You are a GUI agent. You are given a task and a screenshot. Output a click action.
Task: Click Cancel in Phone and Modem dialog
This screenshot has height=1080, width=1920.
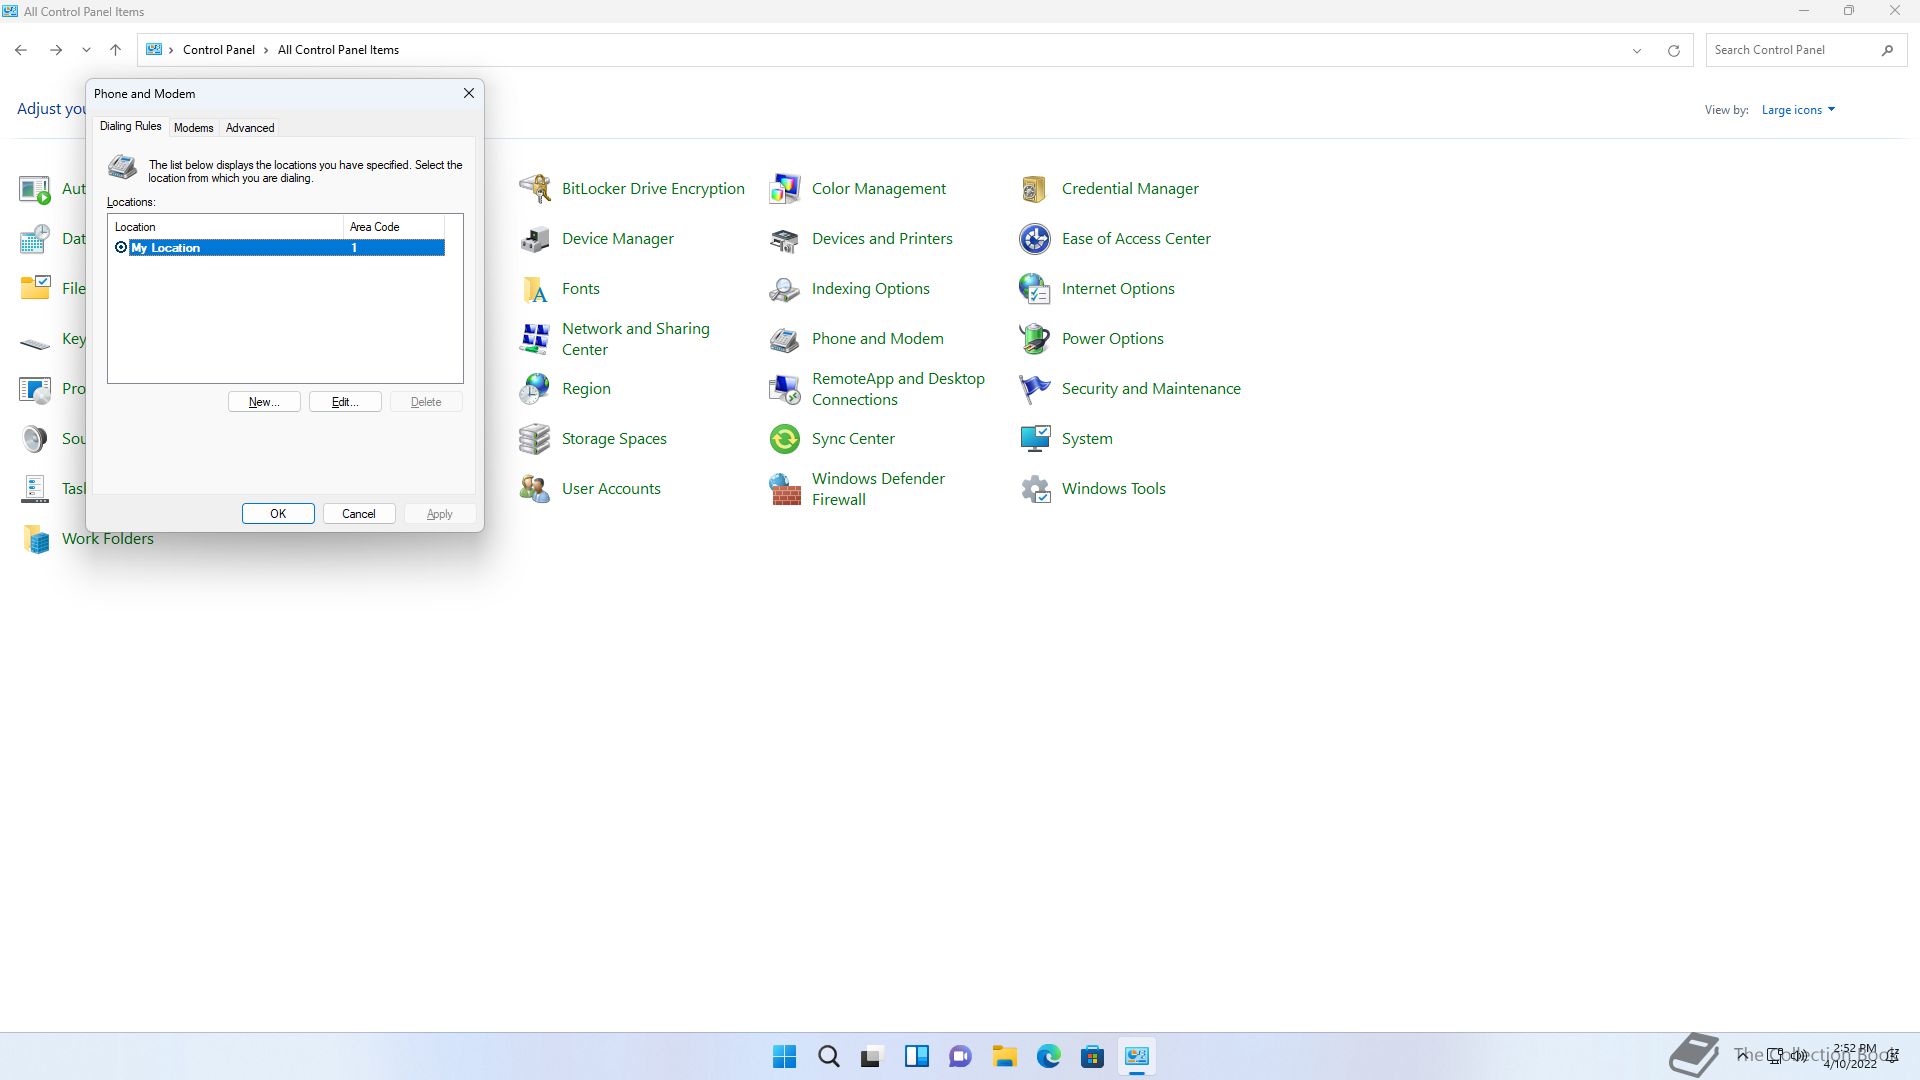pyautogui.click(x=359, y=514)
